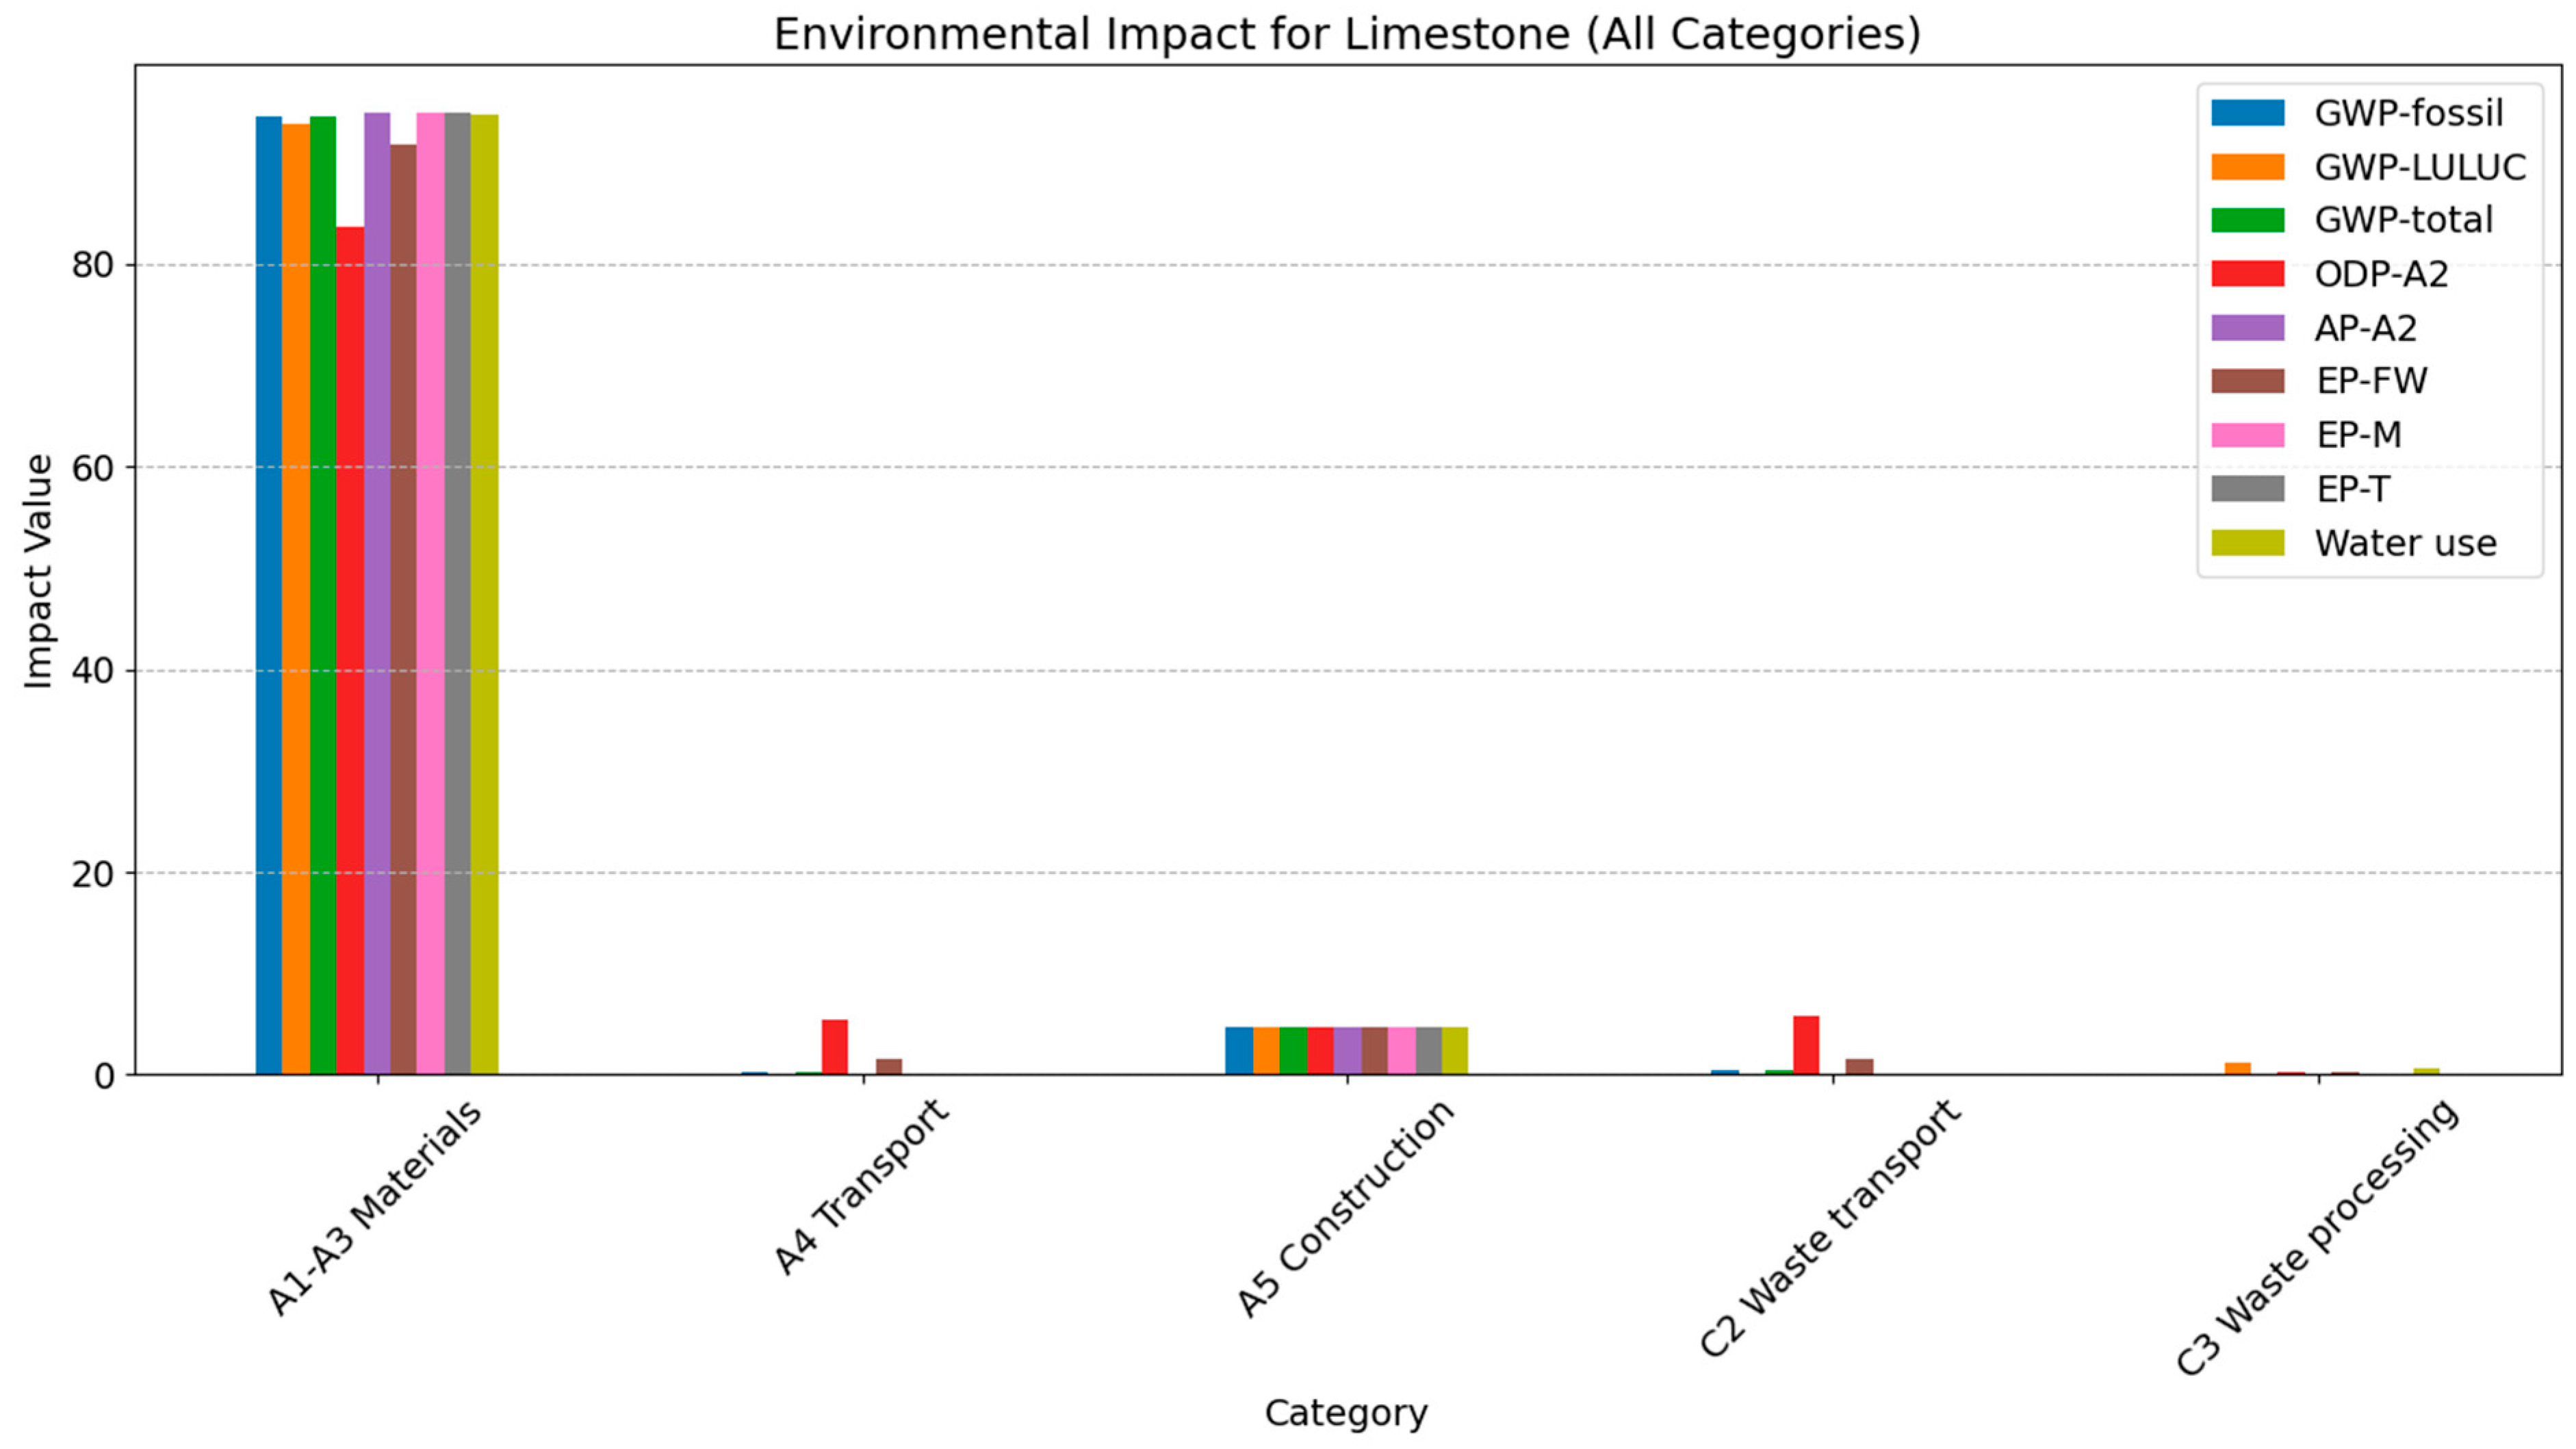Click the GWP-LULUC orange legend swatch
This screenshot has height=1449, width=2576.
(x=2247, y=167)
